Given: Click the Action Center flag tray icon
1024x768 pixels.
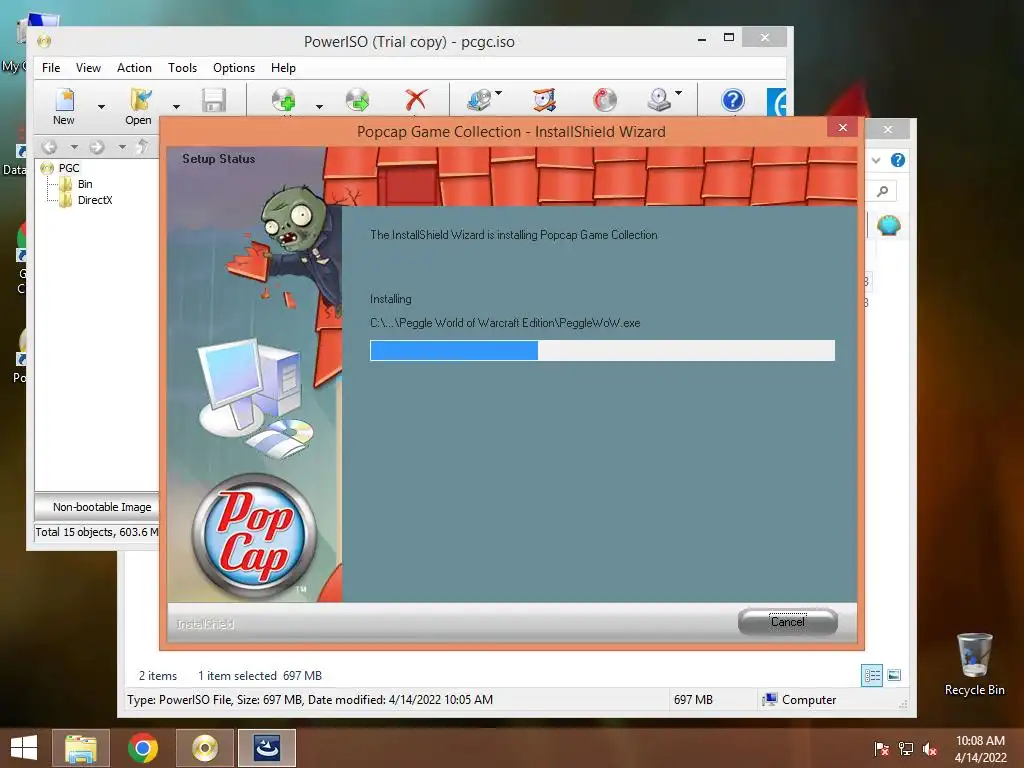Looking at the screenshot, I should pos(882,749).
